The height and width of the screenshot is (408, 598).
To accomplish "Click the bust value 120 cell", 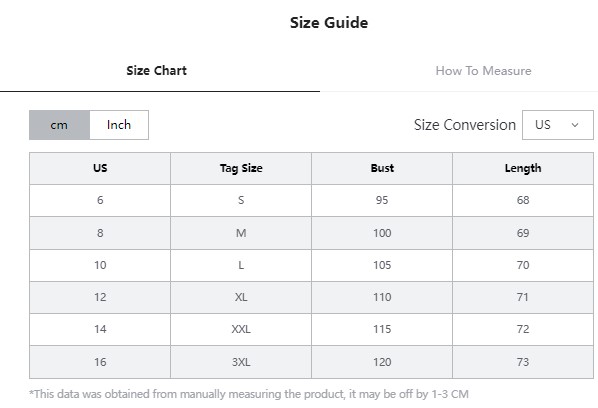I will (x=382, y=362).
